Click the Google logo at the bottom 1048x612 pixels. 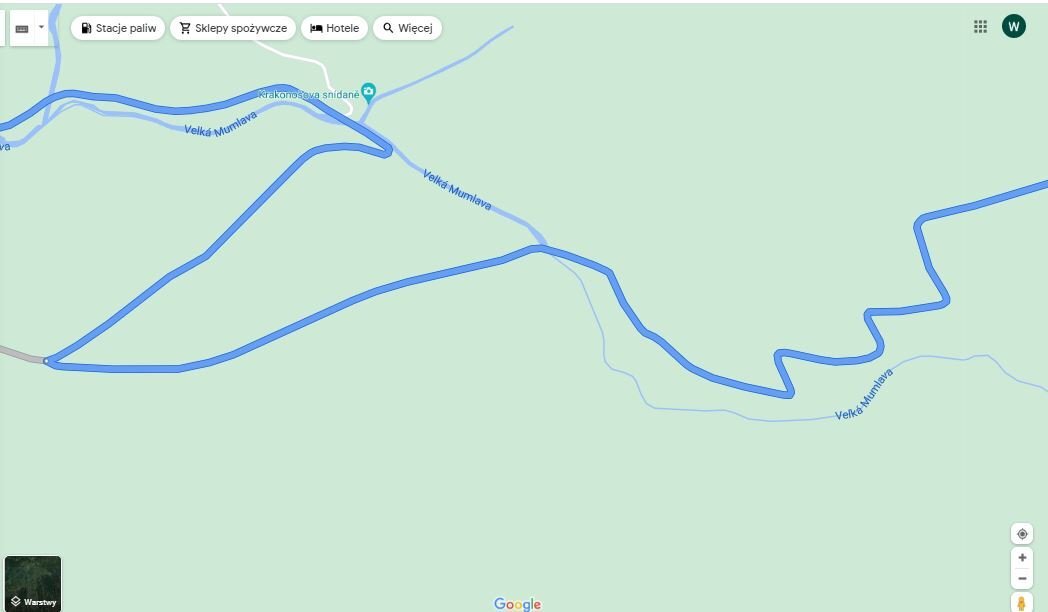(x=517, y=604)
